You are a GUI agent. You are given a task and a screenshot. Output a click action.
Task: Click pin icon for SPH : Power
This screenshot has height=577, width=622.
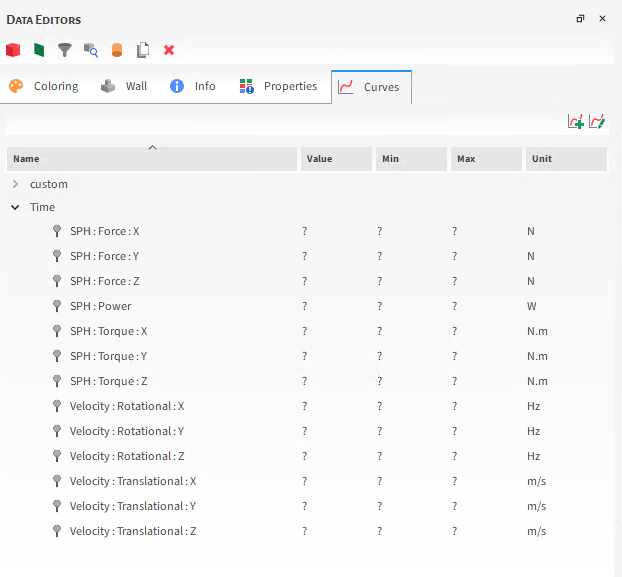point(57,306)
